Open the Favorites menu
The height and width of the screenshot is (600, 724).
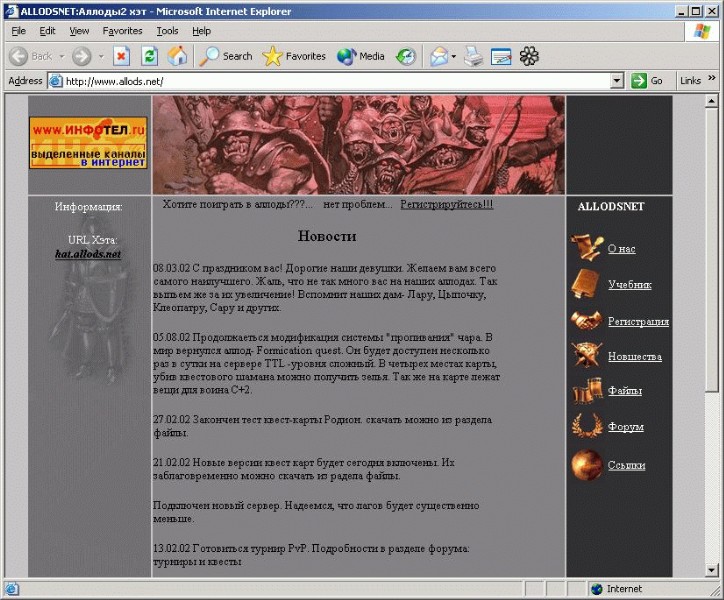coord(122,31)
